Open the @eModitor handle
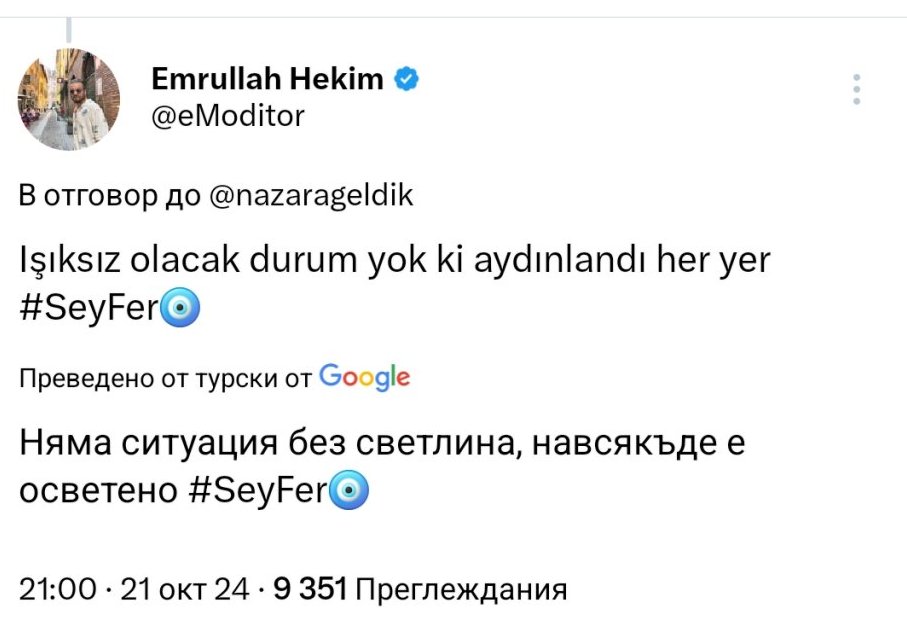Image resolution: width=907 pixels, height=636 pixels. (227, 116)
